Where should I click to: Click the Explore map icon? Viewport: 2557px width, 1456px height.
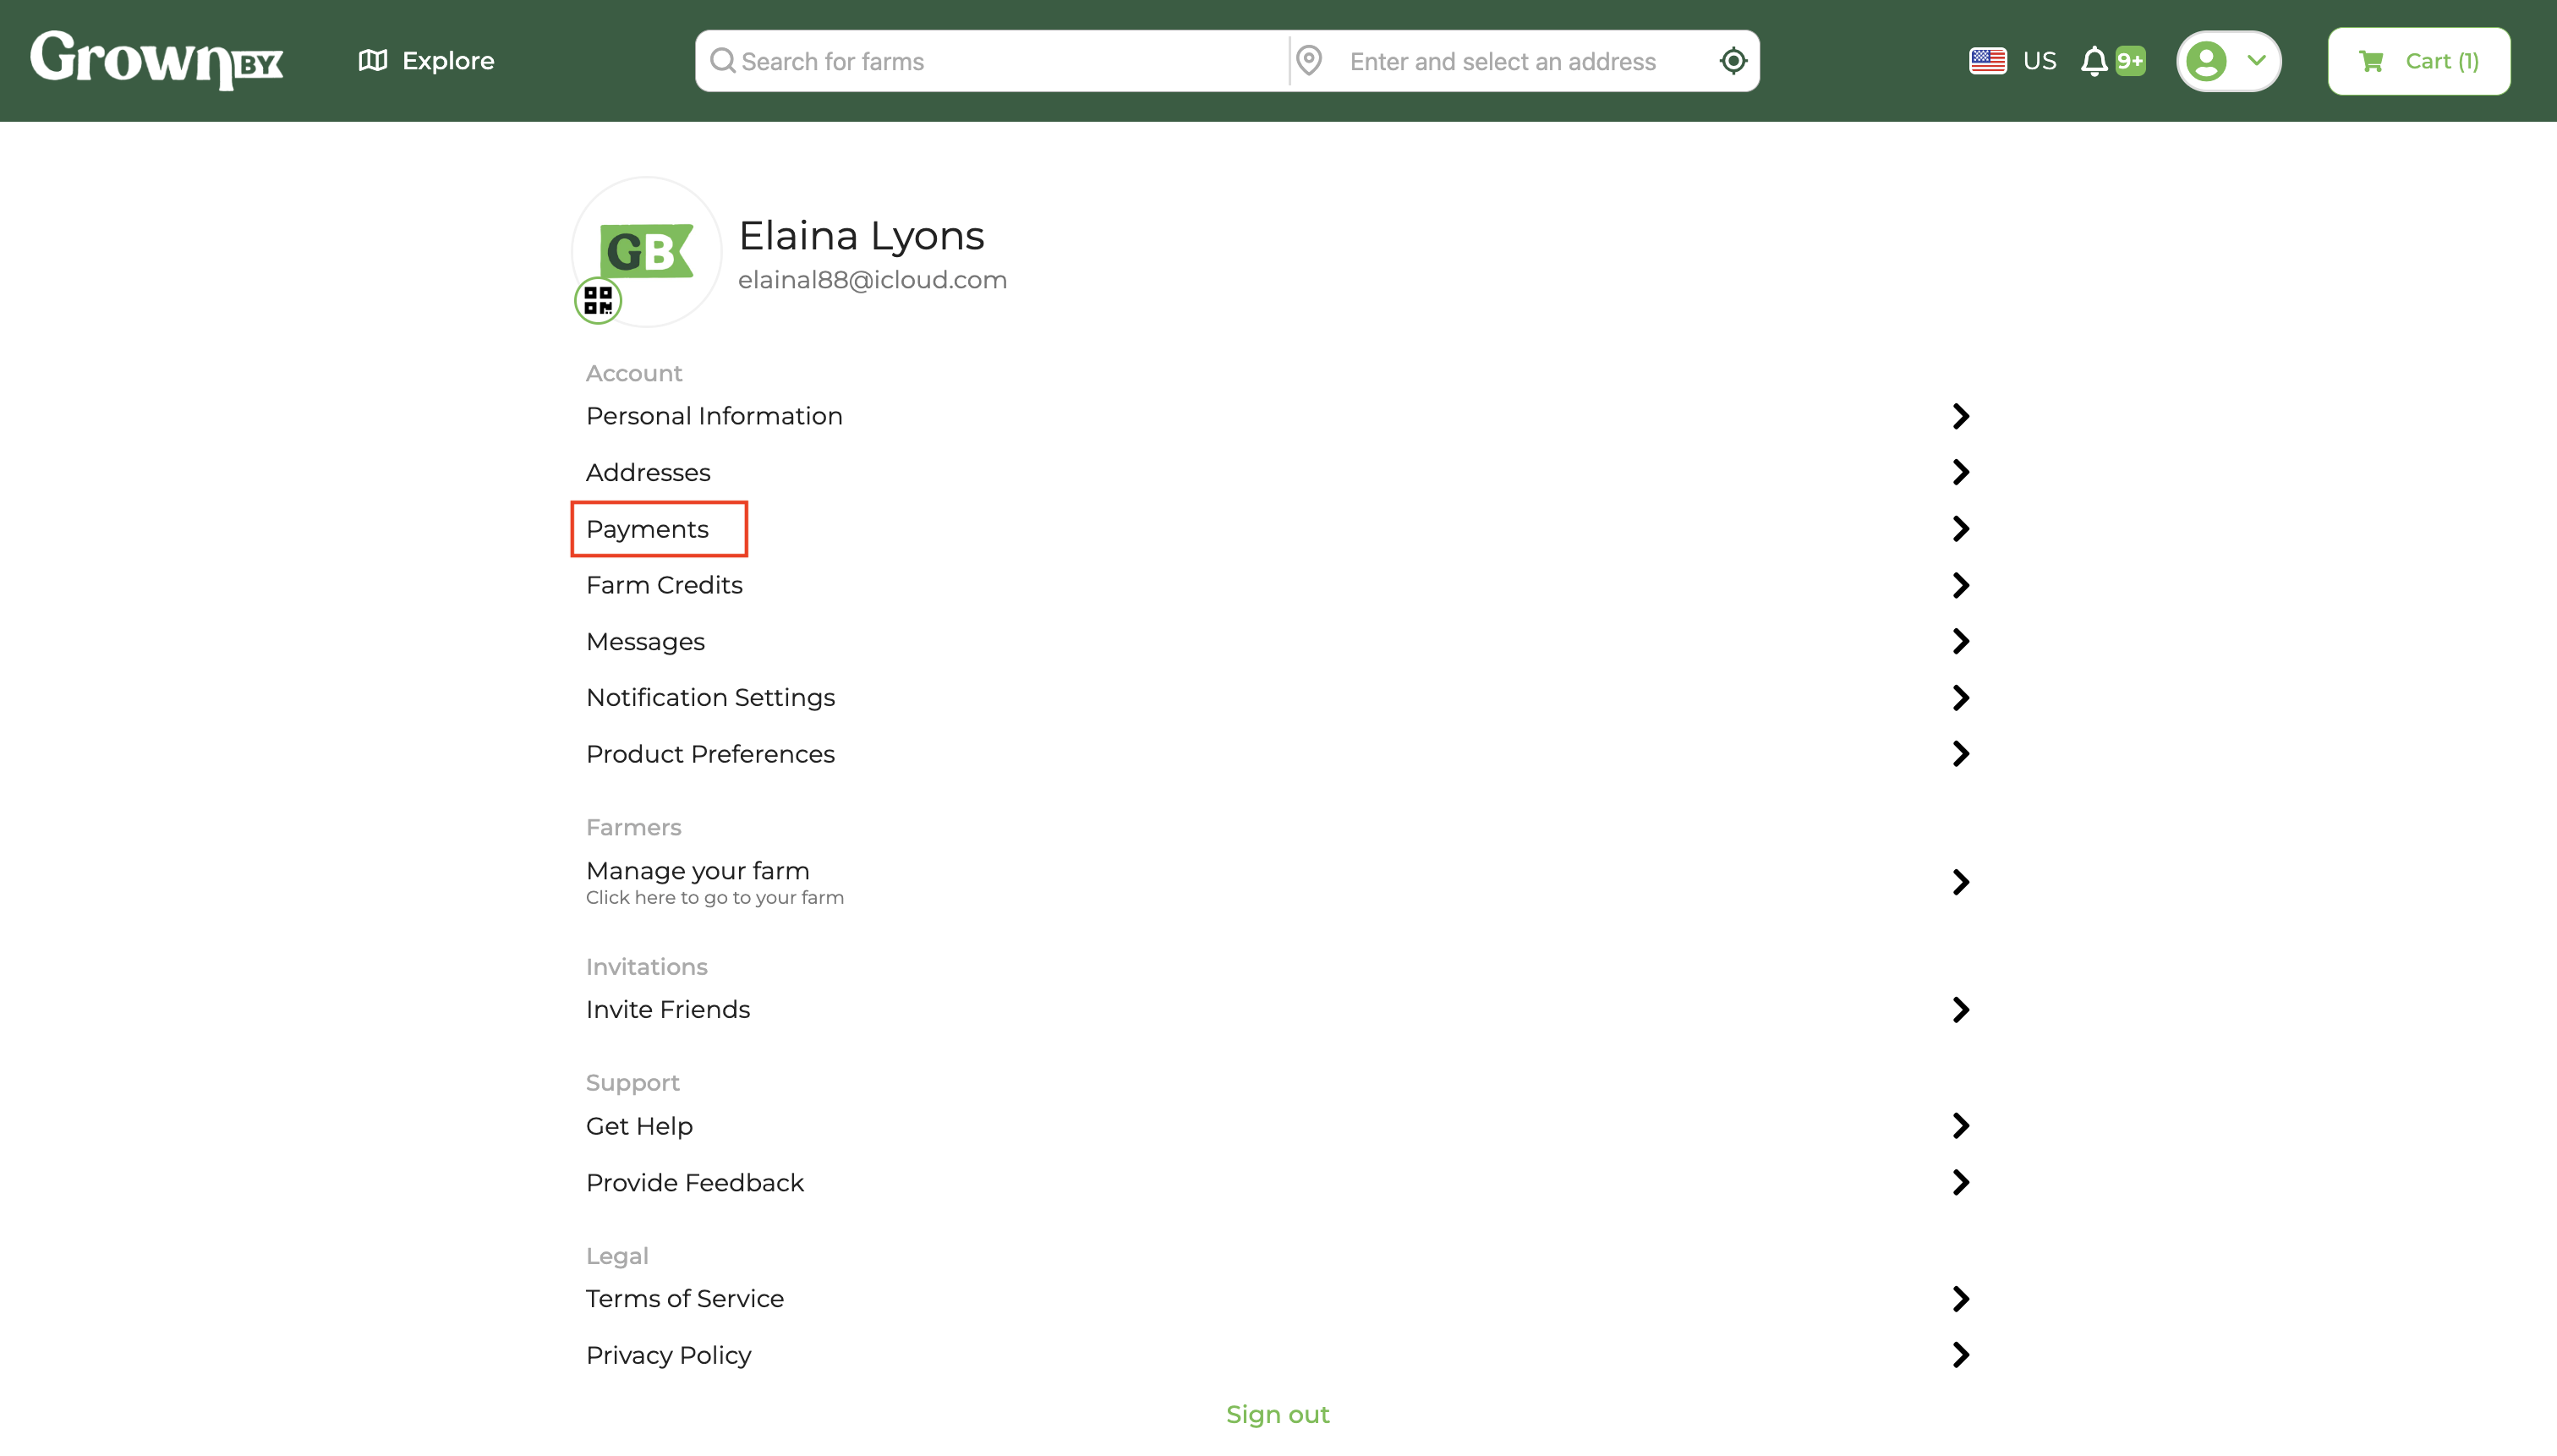pos(373,61)
